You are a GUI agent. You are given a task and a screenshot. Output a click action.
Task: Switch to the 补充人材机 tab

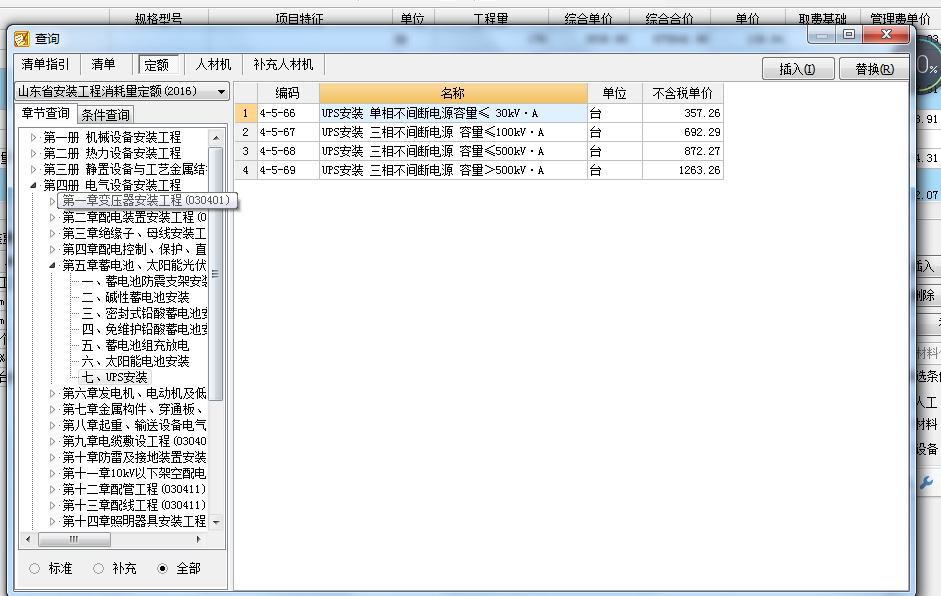pyautogui.click(x=283, y=64)
